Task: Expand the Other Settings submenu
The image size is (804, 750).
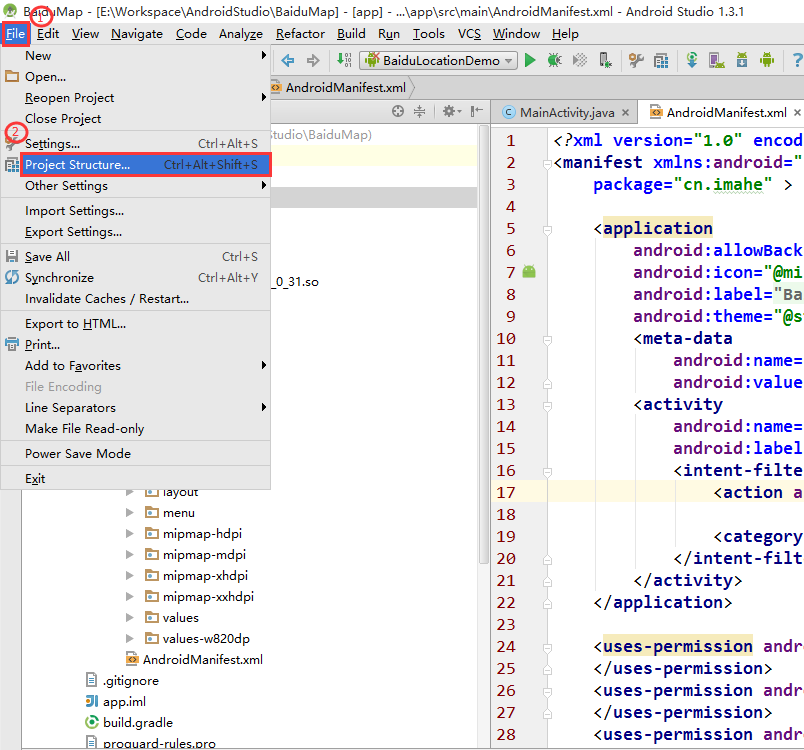Action: pyautogui.click(x=135, y=186)
